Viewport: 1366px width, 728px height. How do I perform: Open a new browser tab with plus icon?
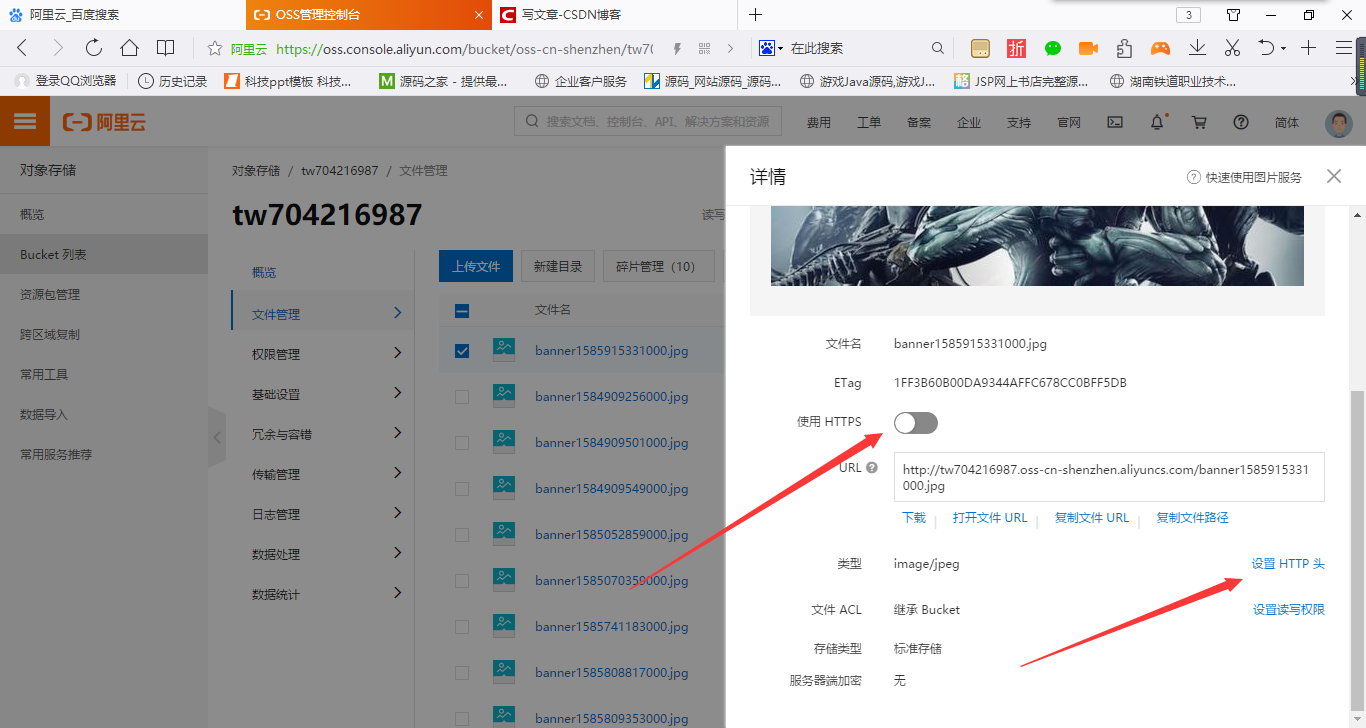(755, 14)
